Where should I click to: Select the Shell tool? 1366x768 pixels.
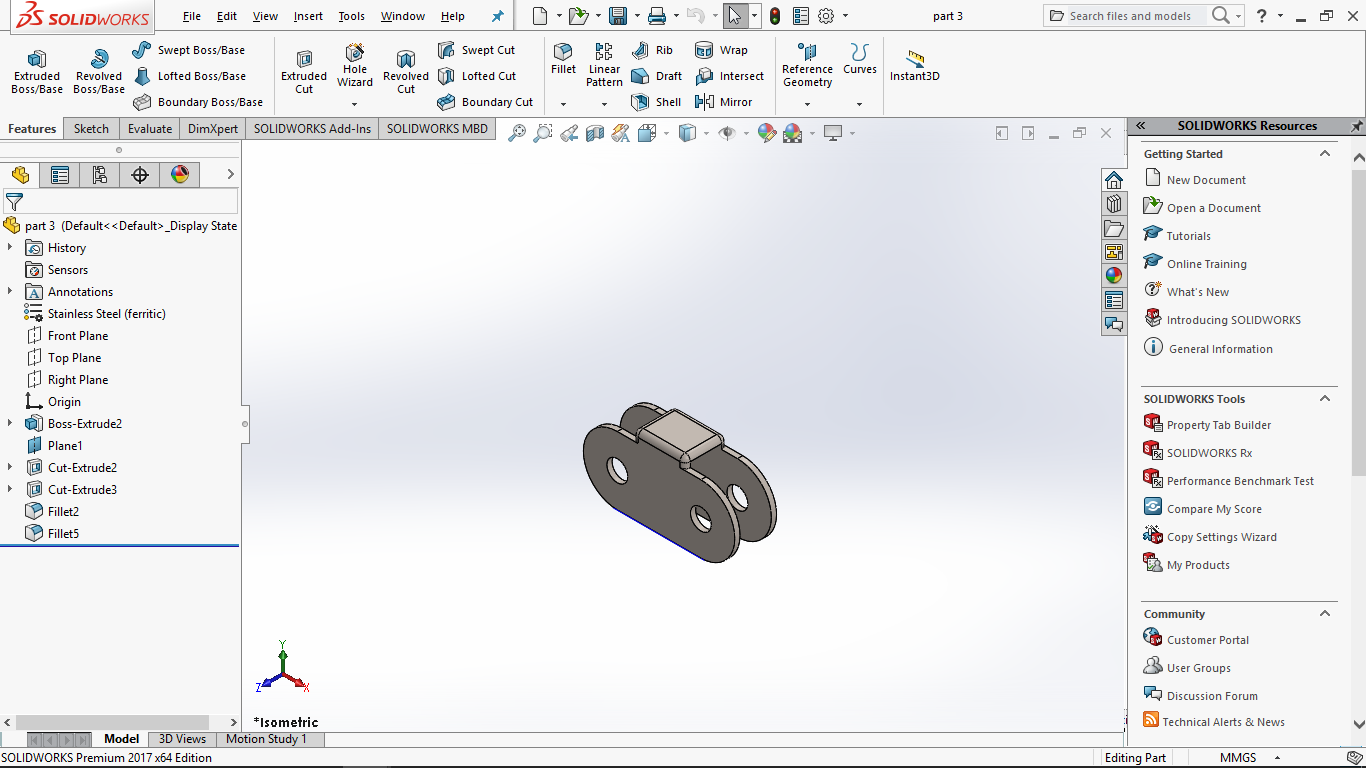(x=657, y=102)
